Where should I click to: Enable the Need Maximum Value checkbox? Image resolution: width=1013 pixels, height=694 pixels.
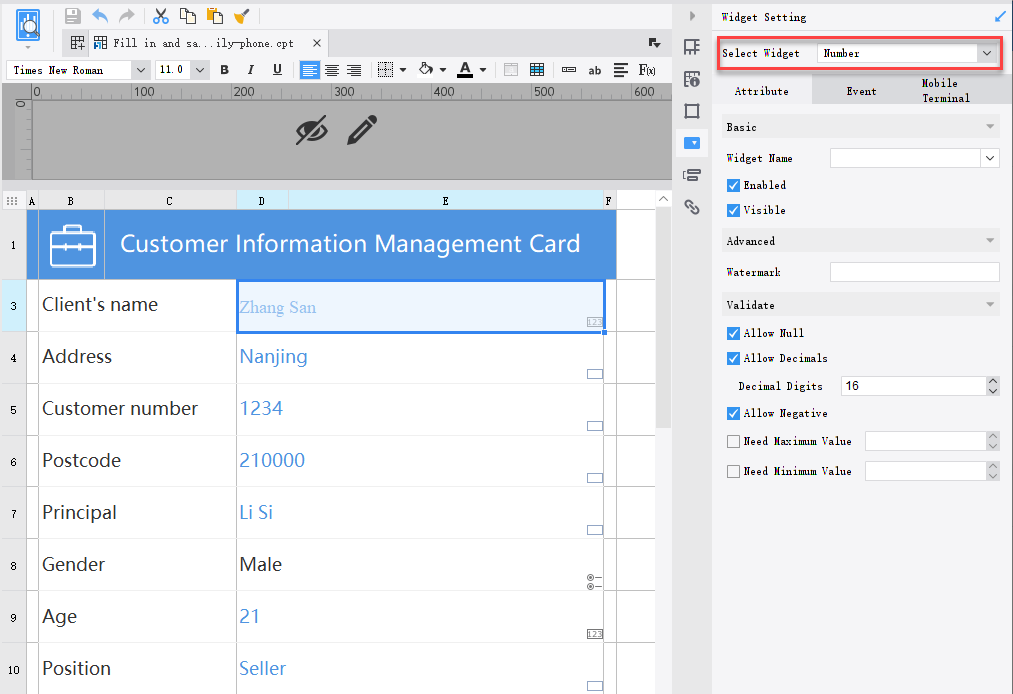pos(733,441)
